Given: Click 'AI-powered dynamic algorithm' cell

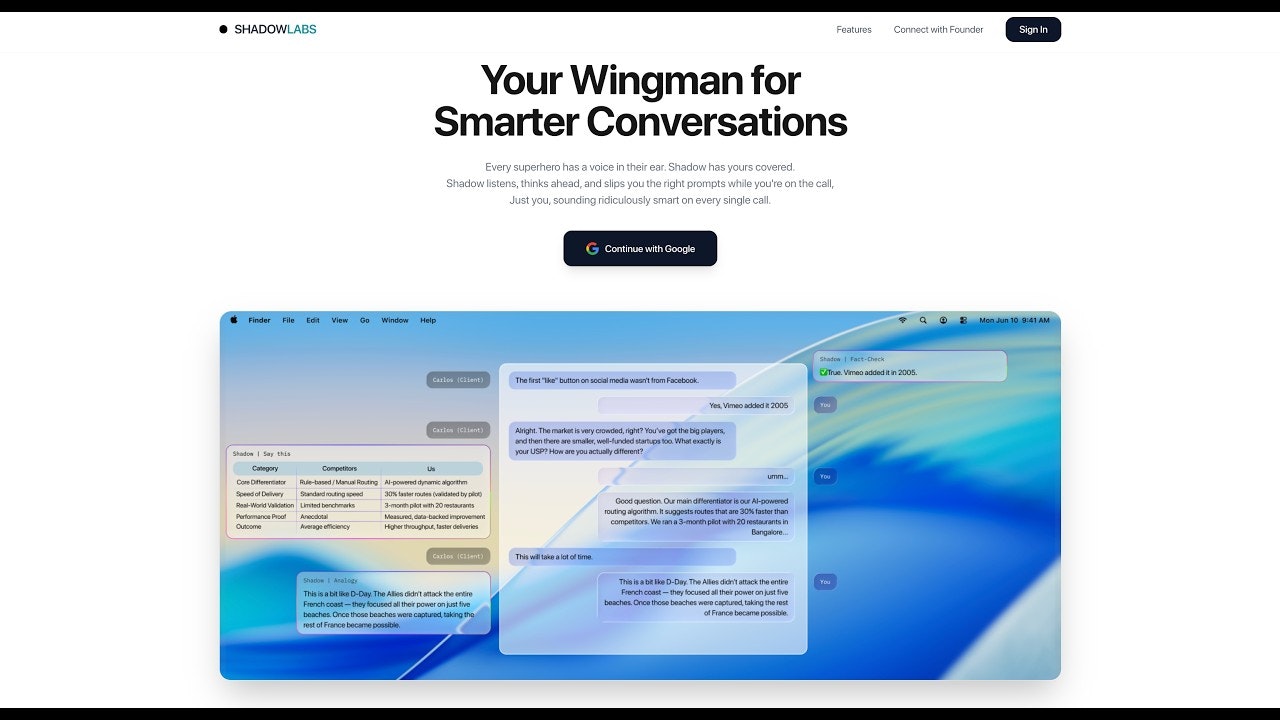Looking at the screenshot, I should pyautogui.click(x=426, y=482).
